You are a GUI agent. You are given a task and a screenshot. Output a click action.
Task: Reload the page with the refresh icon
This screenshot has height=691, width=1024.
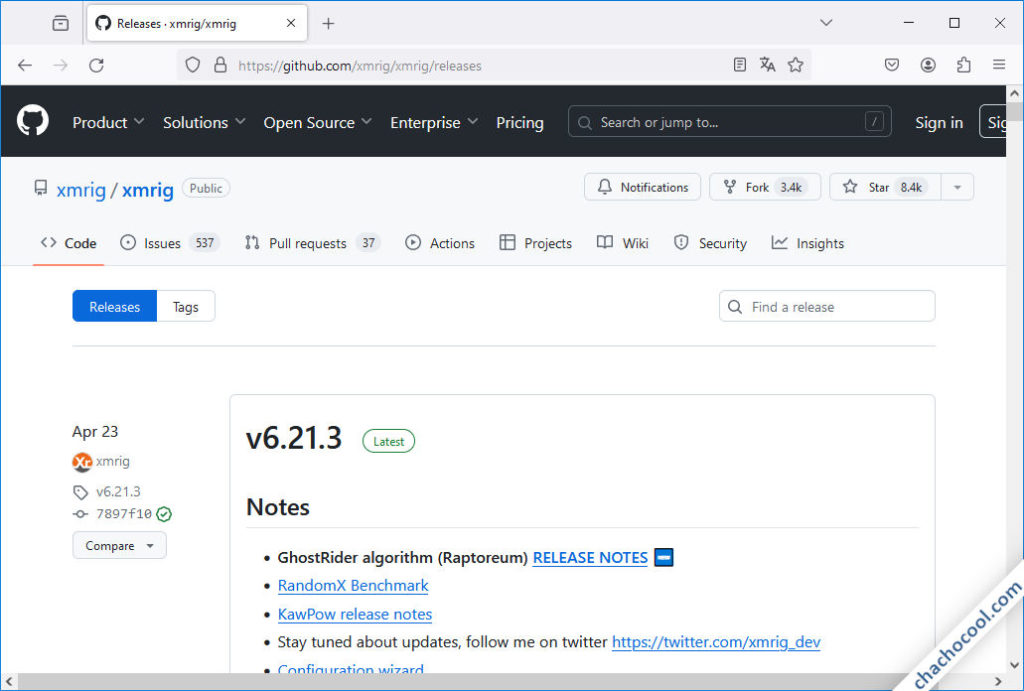(96, 65)
